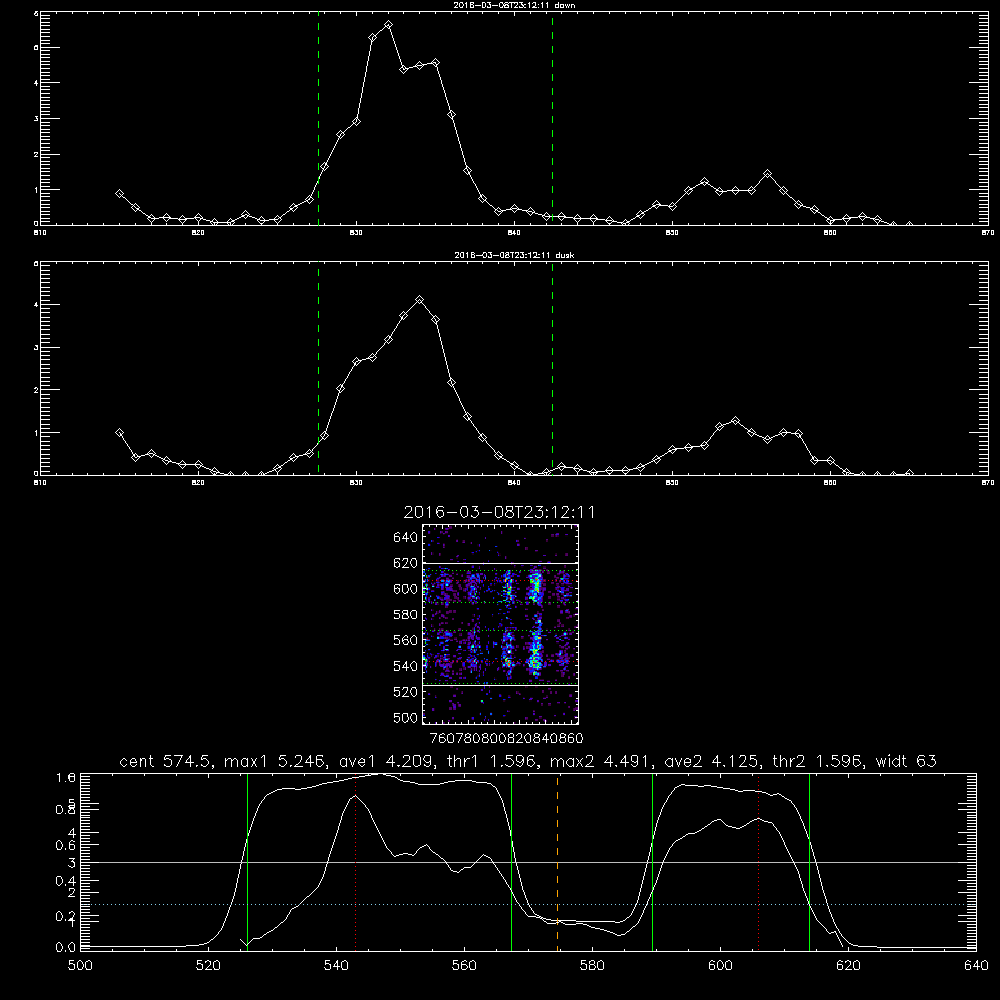Screen dimensions: 1000x1000
Task: Click the '0.6' y-axis label of bottom plot
Action: tap(66, 845)
